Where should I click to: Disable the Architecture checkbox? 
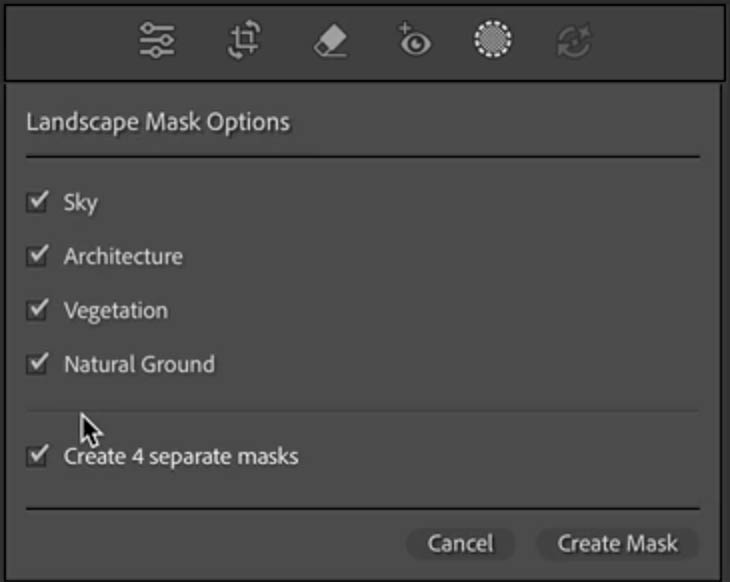[x=37, y=255]
